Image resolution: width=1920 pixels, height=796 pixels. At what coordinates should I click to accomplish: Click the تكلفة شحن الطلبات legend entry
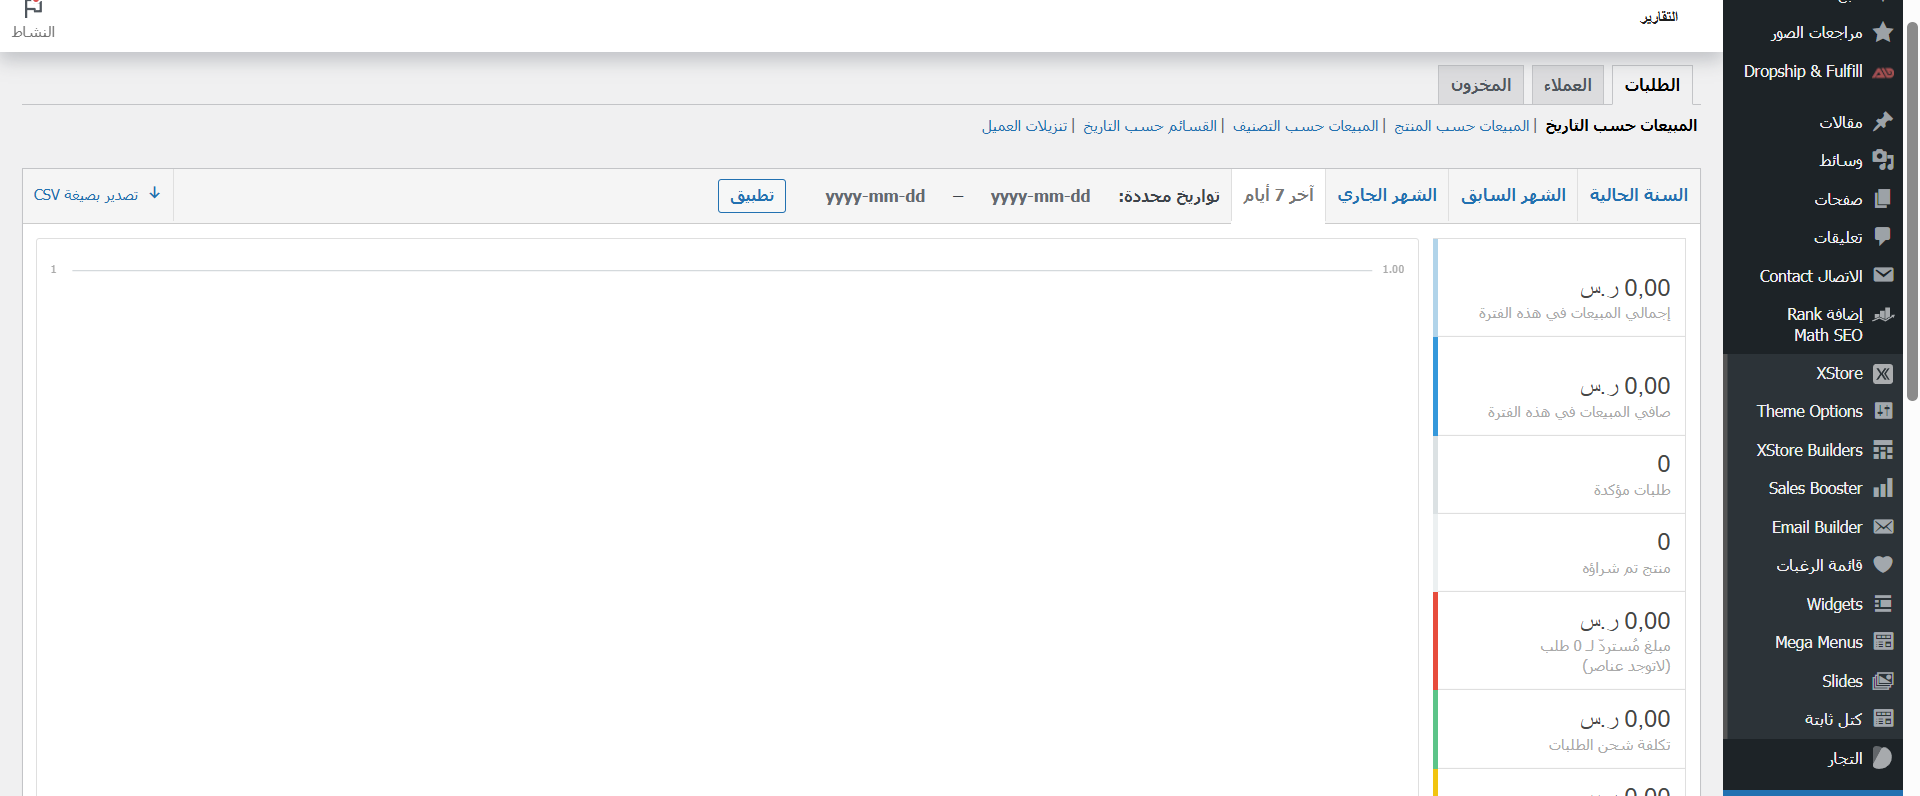pos(1560,729)
